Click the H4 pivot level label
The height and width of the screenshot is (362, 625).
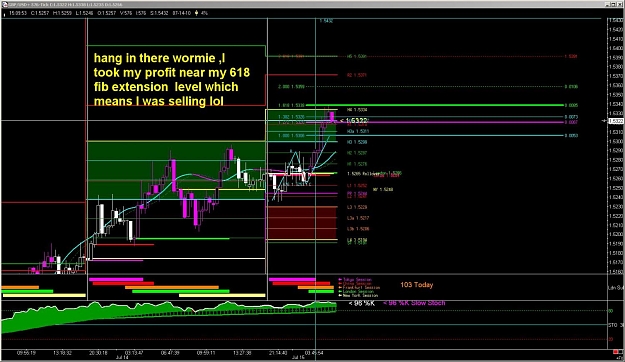(x=357, y=110)
